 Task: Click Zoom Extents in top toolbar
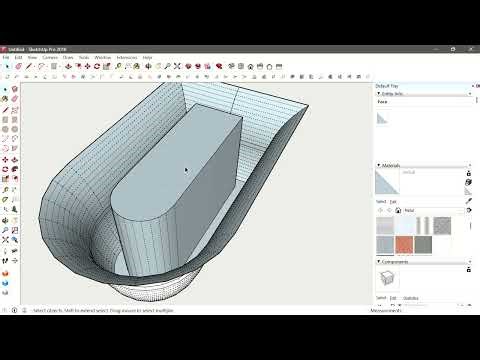(x=177, y=67)
